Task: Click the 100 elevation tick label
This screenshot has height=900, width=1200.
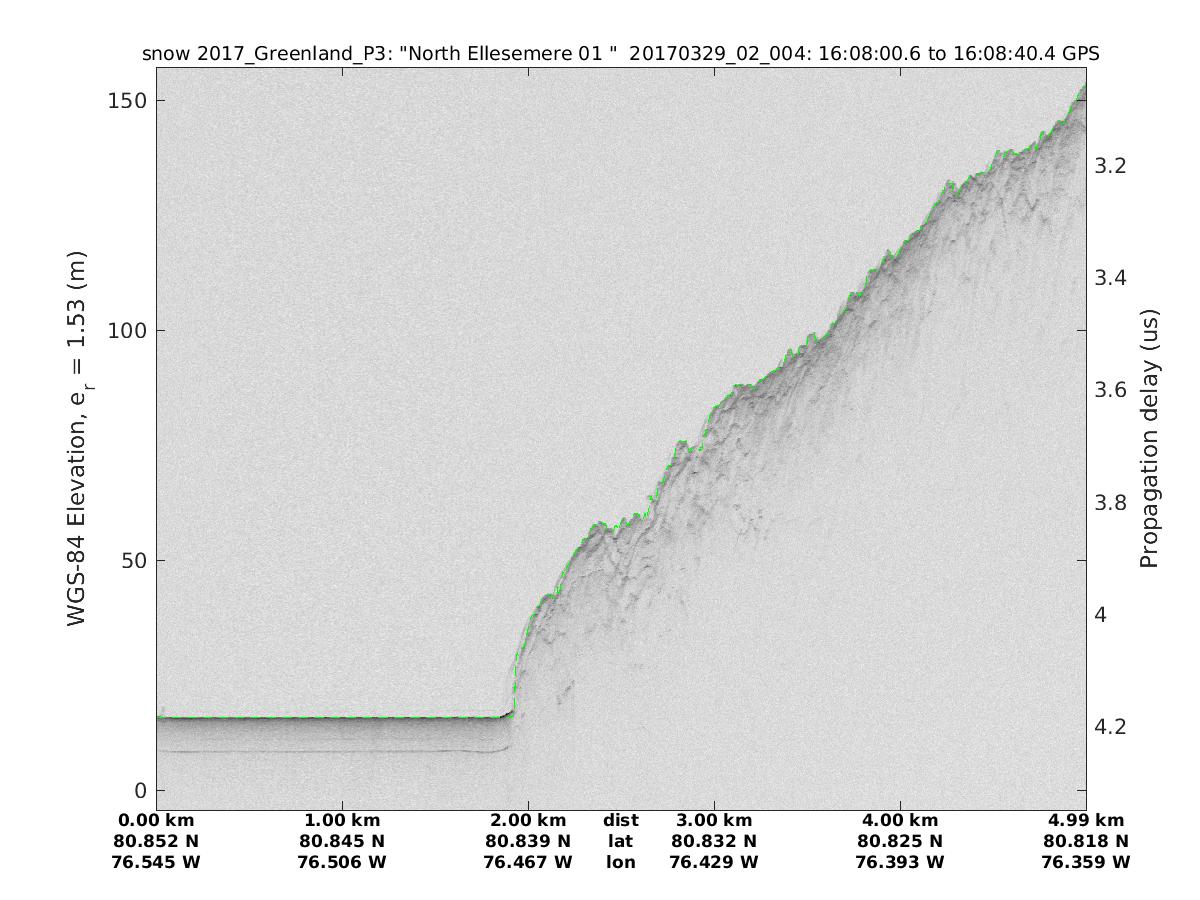Action: [x=127, y=331]
